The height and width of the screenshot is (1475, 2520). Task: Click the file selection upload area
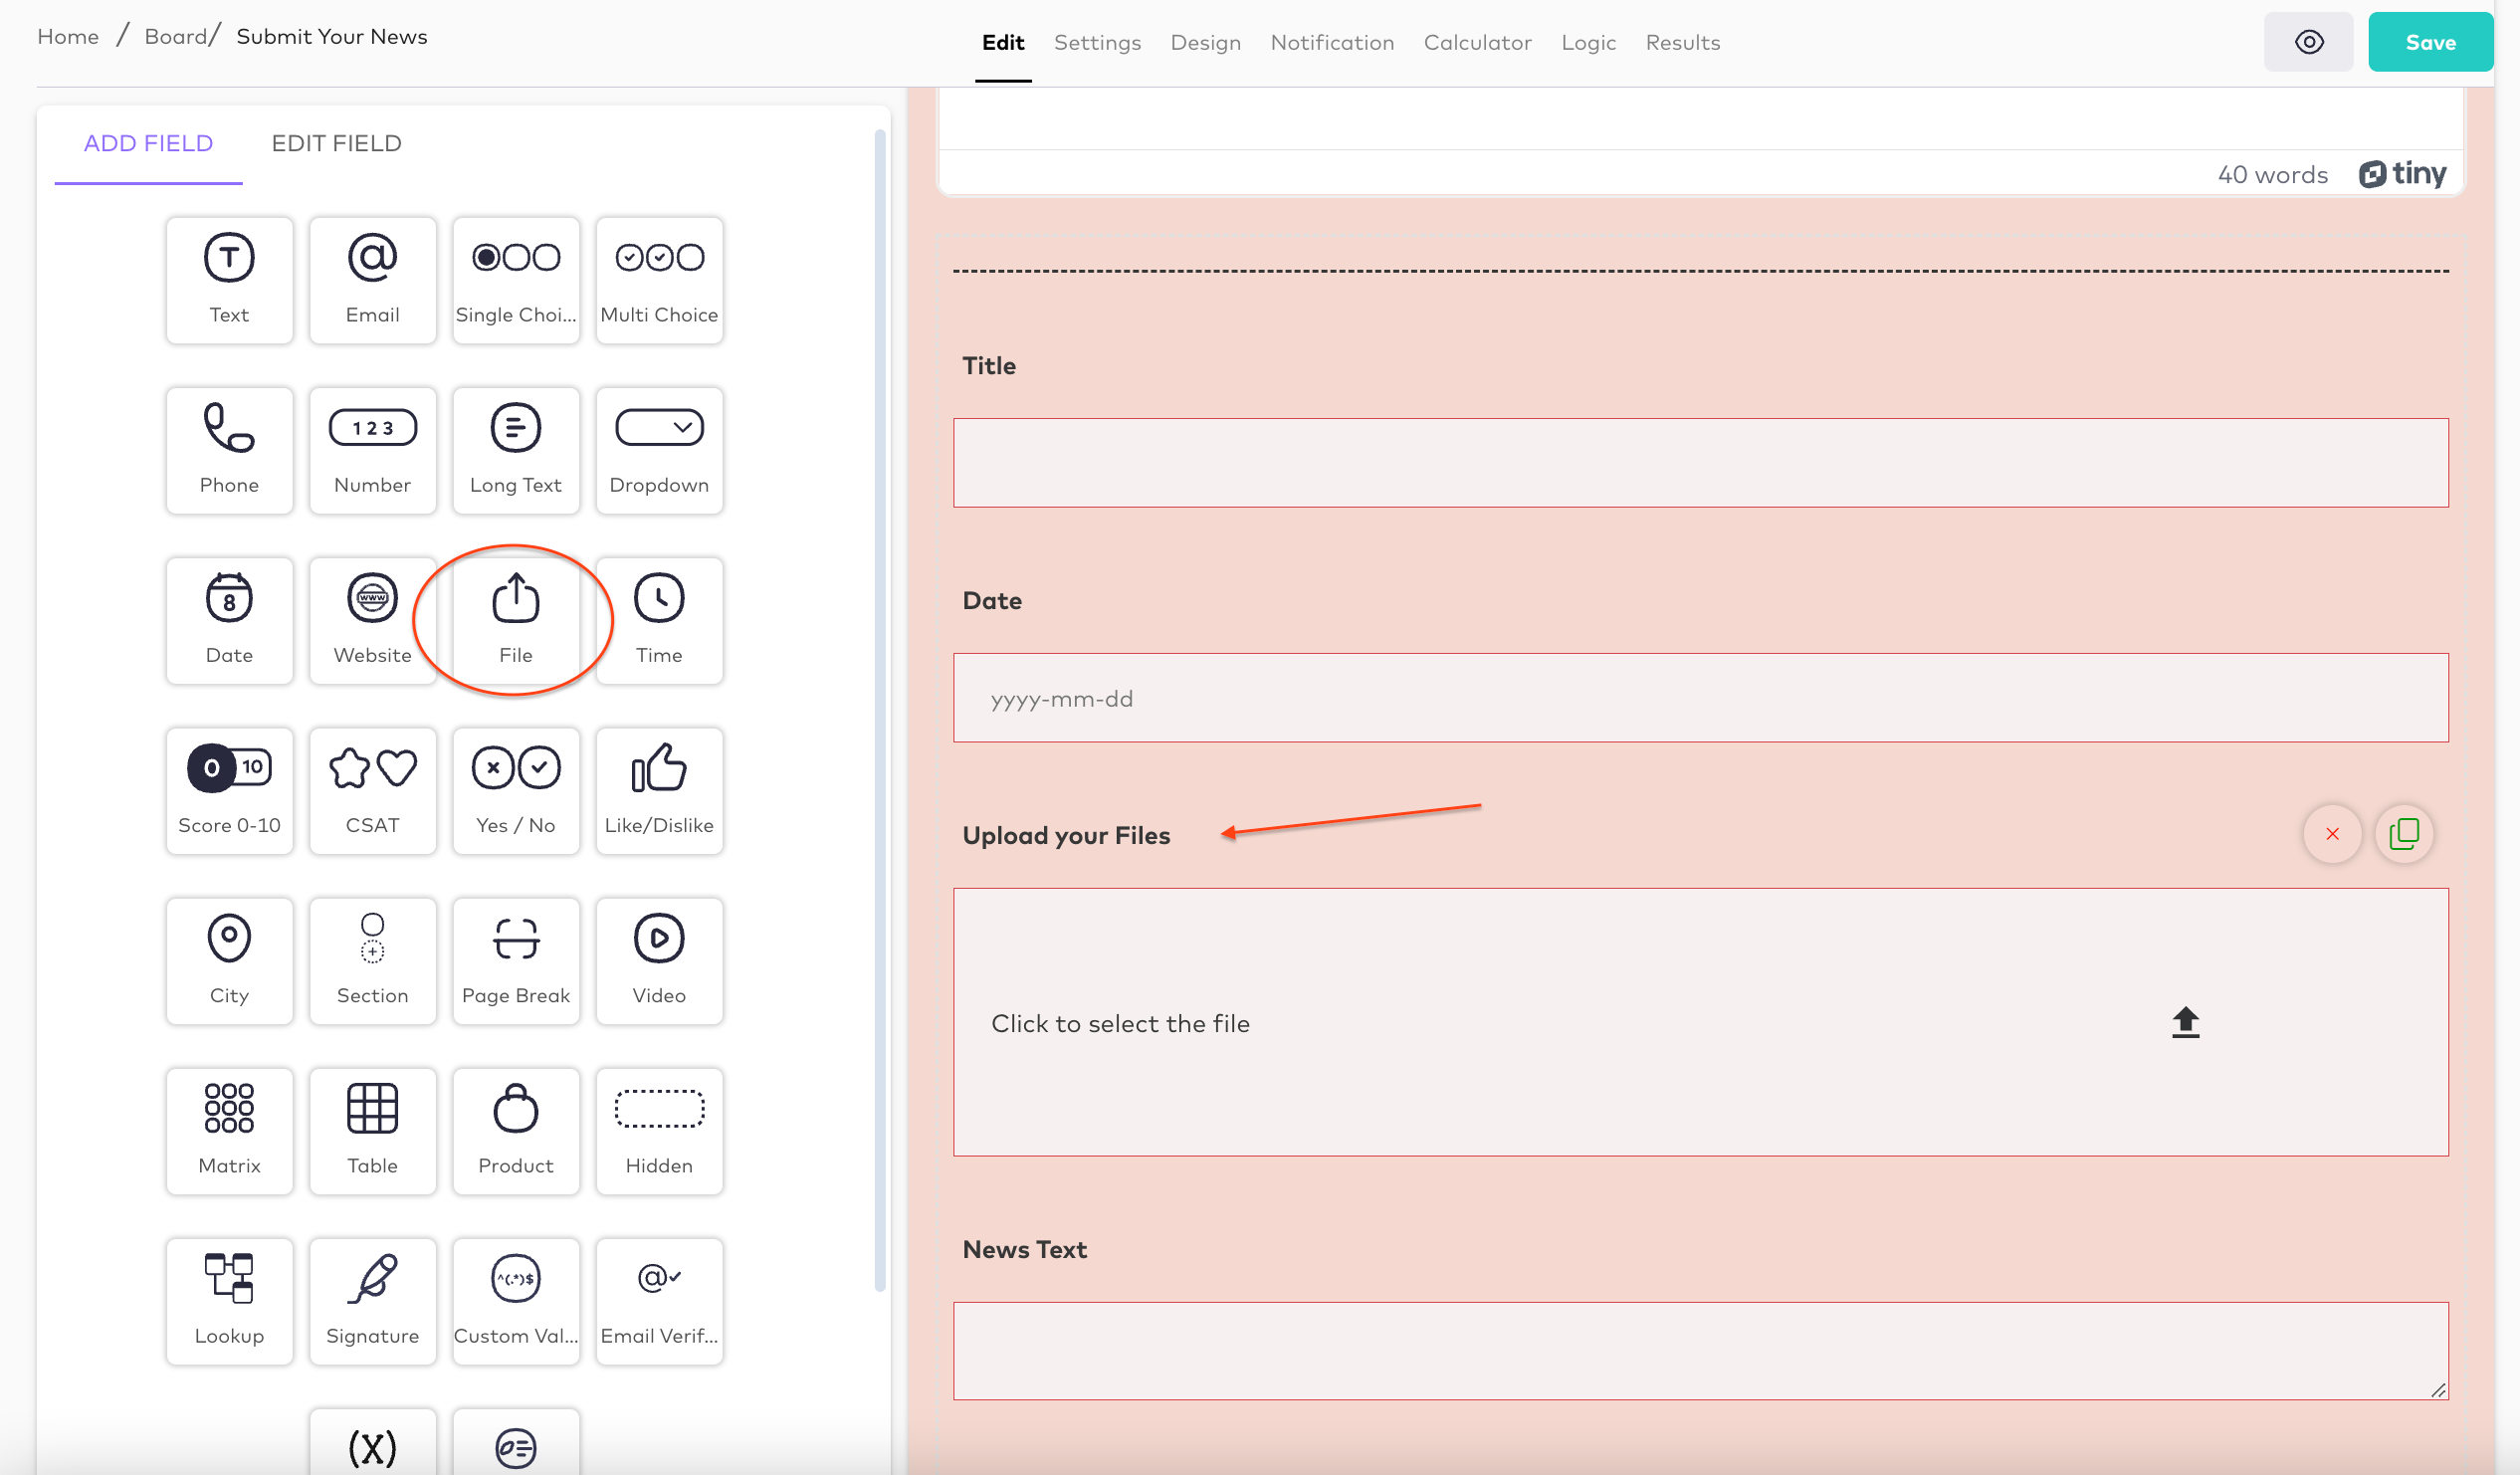[1700, 1023]
